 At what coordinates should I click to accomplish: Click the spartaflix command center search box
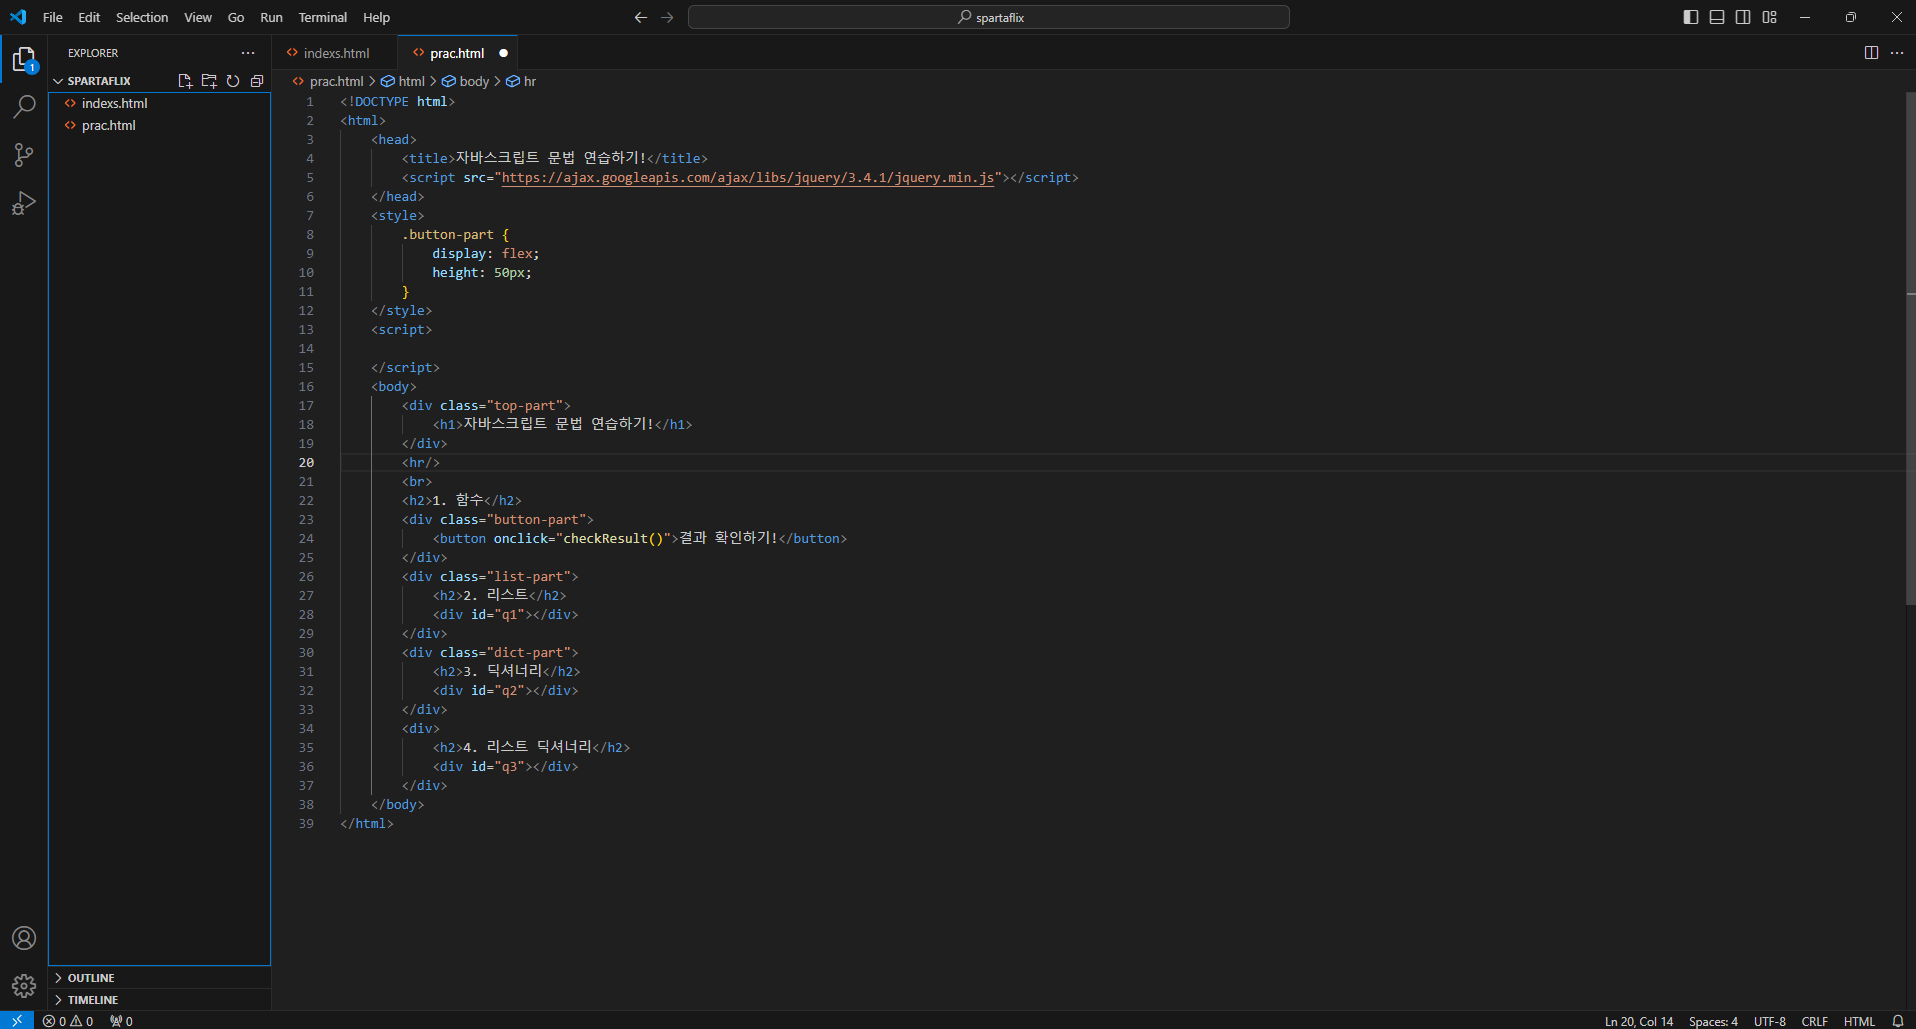tap(989, 17)
